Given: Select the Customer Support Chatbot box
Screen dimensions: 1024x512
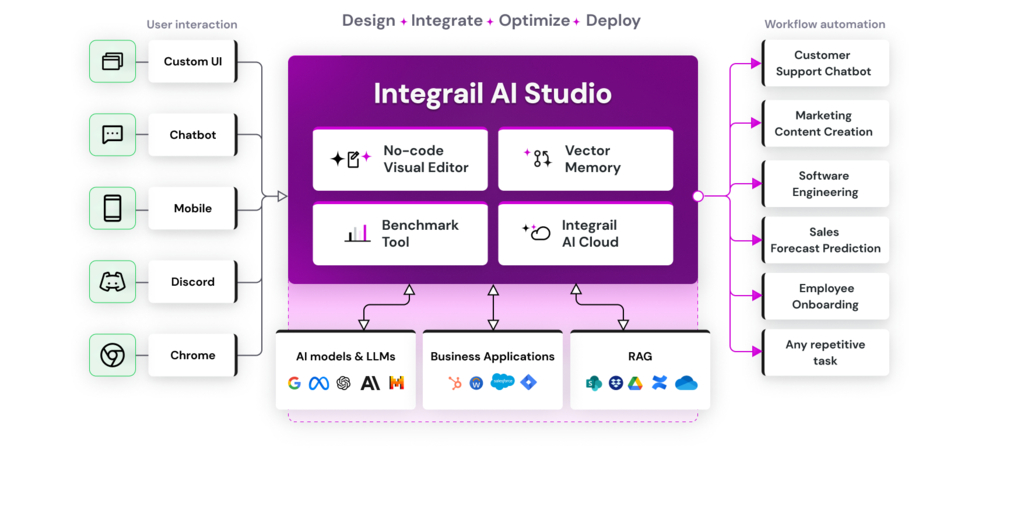Looking at the screenshot, I should (825, 63).
